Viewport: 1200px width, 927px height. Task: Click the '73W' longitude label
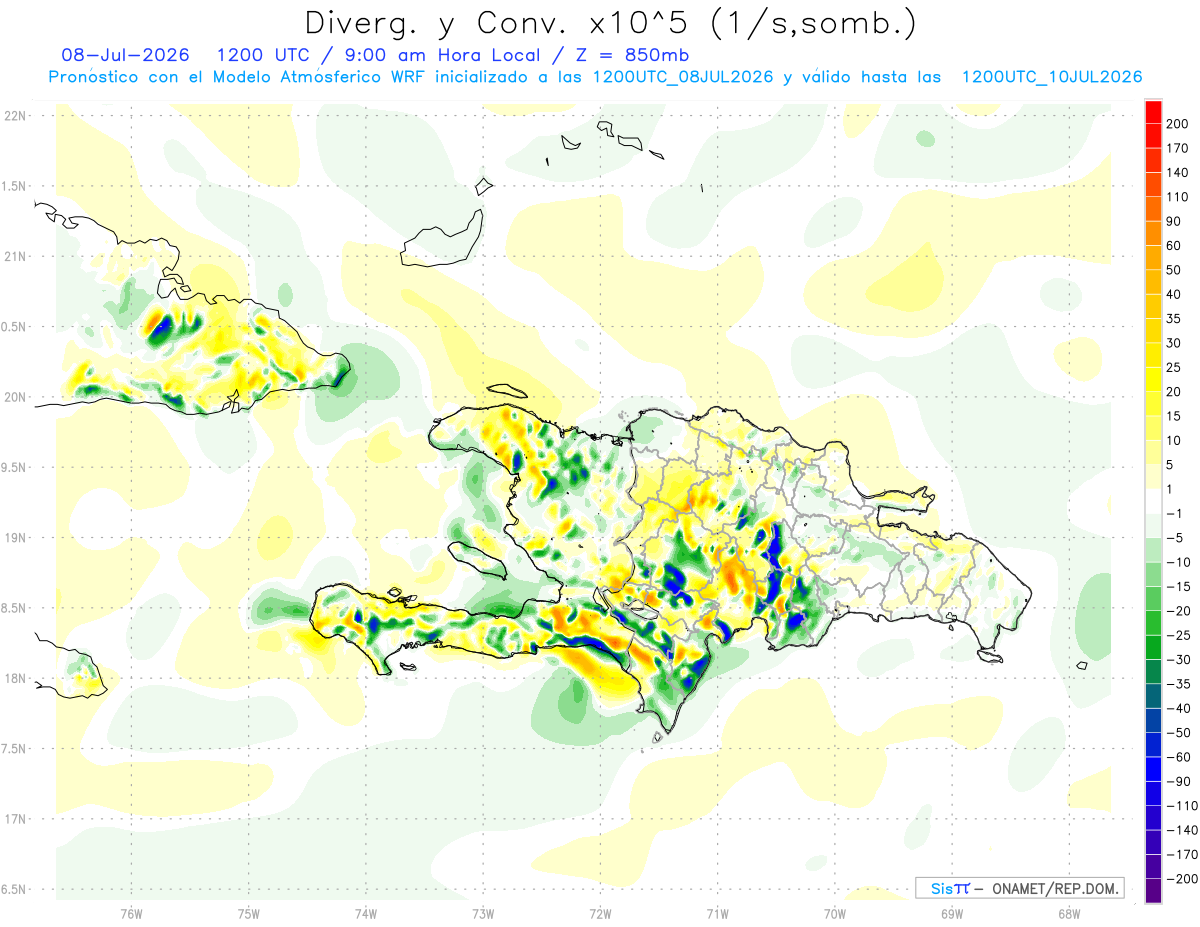click(483, 913)
